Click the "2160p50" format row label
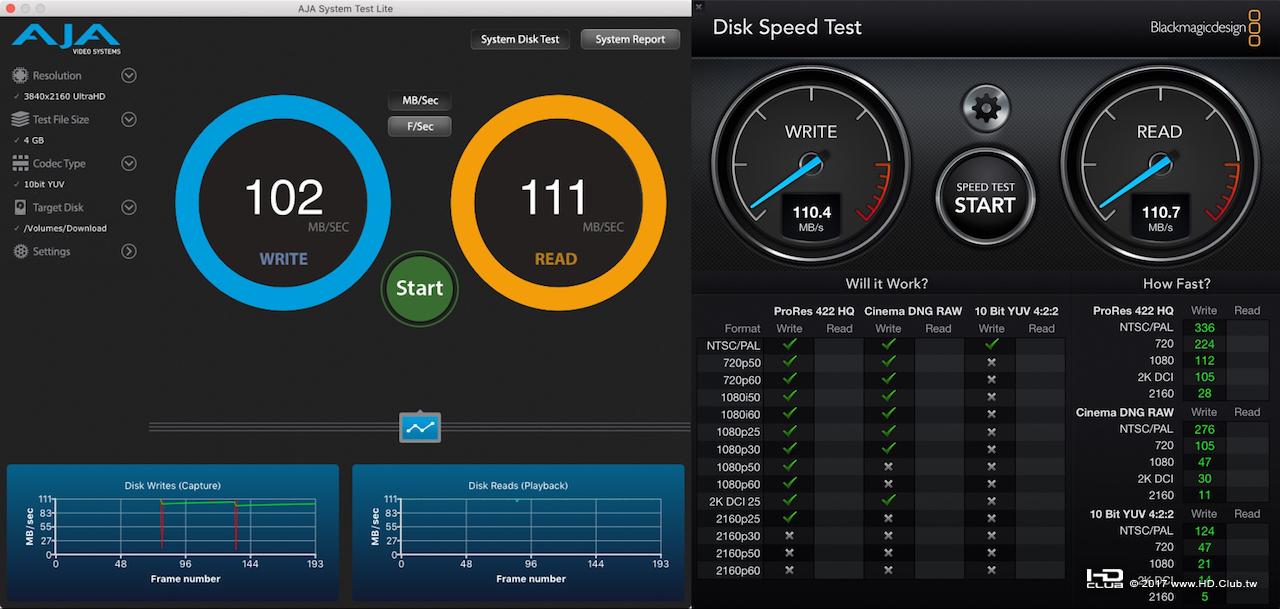 (x=738, y=553)
